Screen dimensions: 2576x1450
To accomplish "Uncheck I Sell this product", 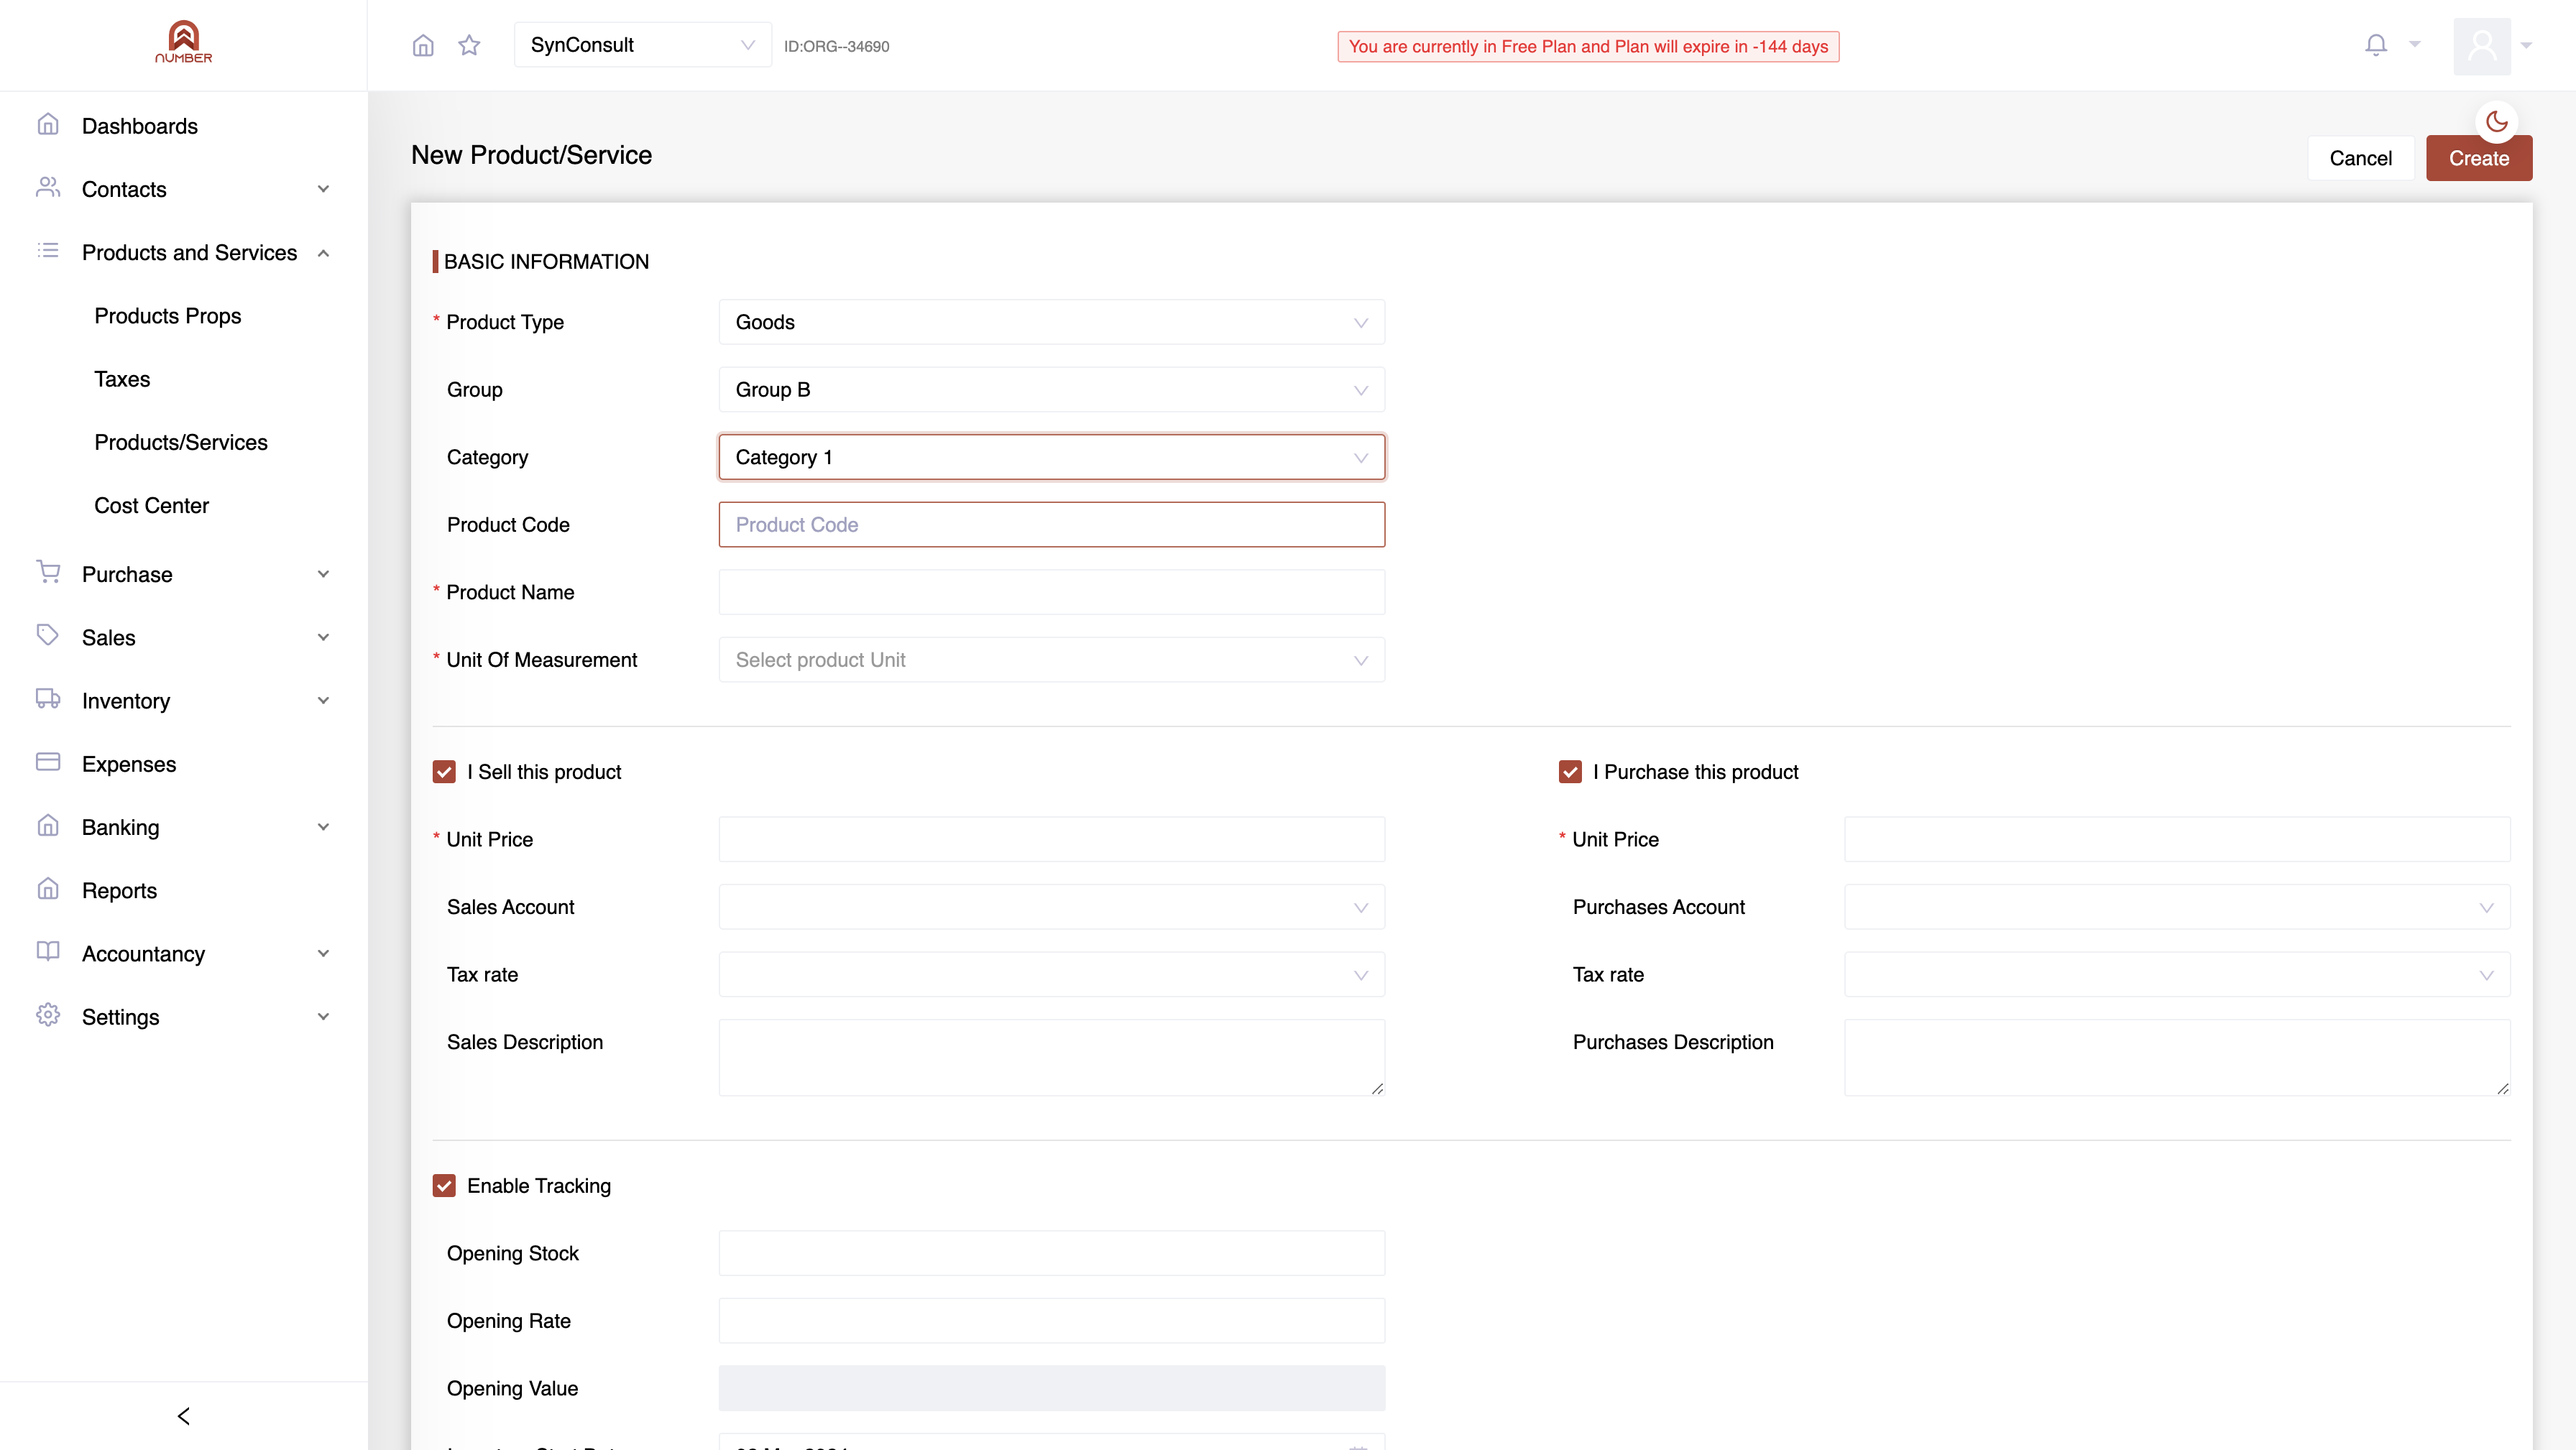I will [444, 772].
